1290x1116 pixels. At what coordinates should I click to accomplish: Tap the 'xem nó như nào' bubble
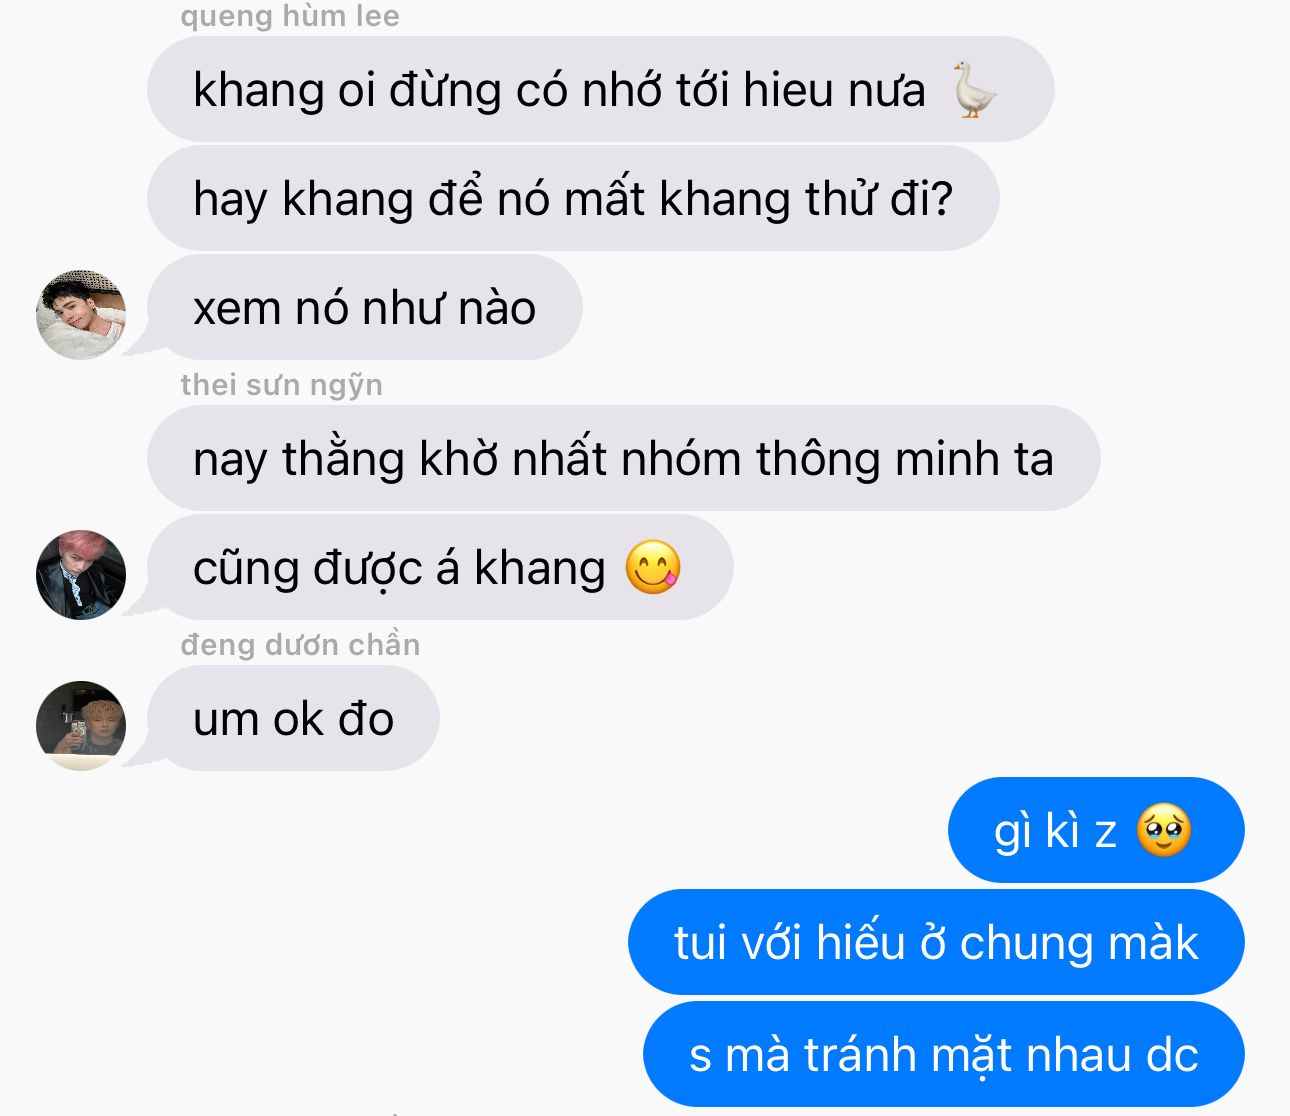point(365,307)
